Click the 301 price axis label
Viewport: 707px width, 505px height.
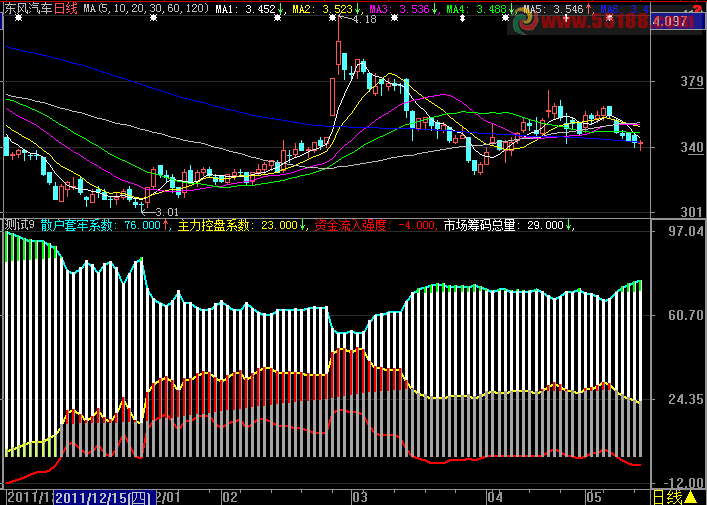pos(692,212)
